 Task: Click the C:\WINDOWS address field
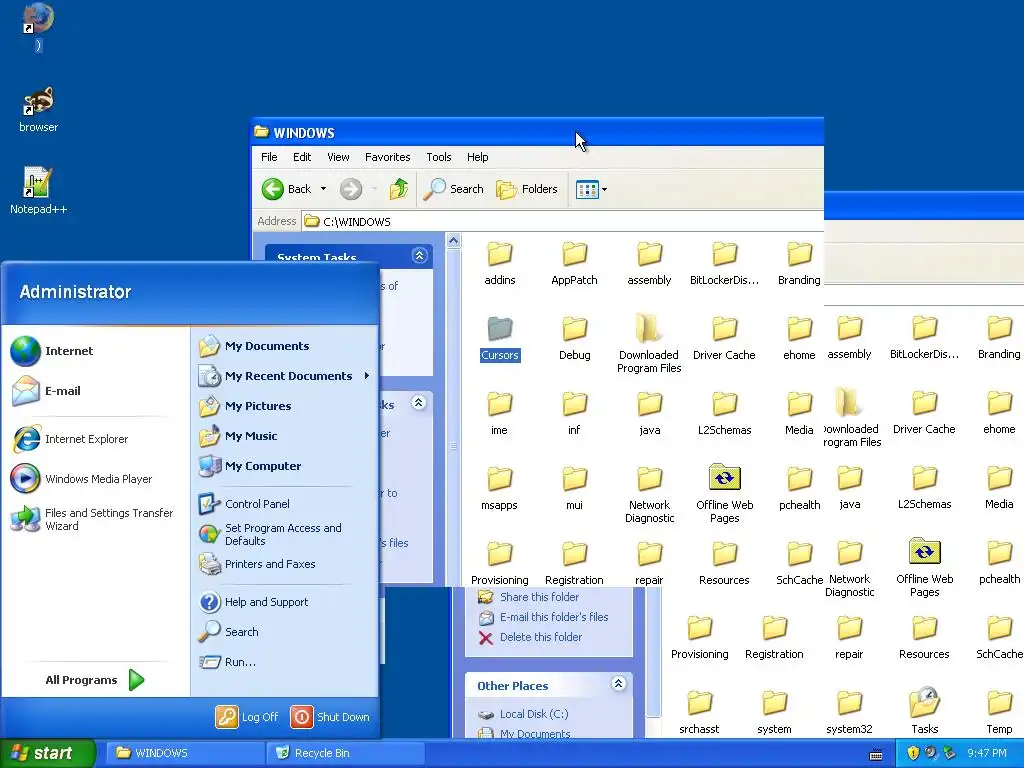(562, 221)
